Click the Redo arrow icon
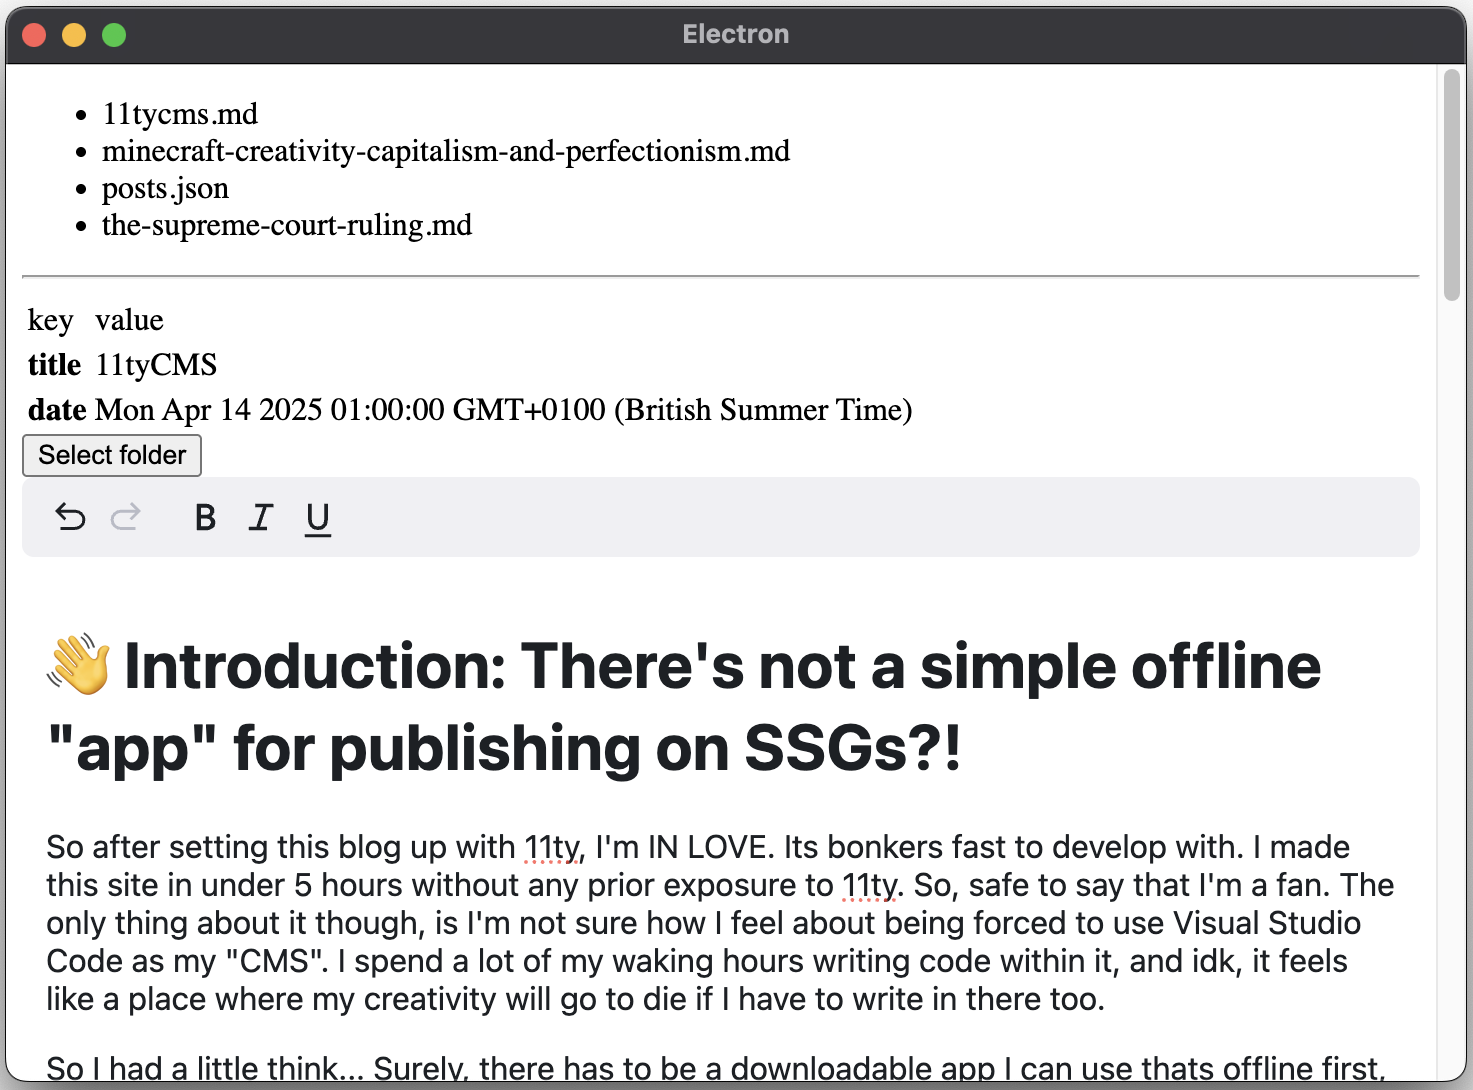The image size is (1473, 1090). [126, 517]
